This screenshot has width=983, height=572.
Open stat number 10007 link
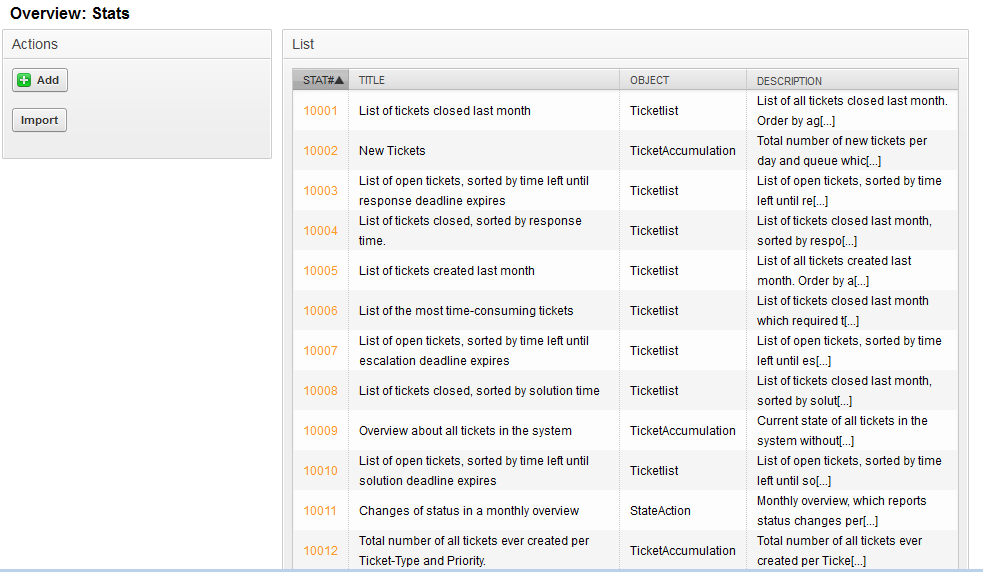[320, 351]
